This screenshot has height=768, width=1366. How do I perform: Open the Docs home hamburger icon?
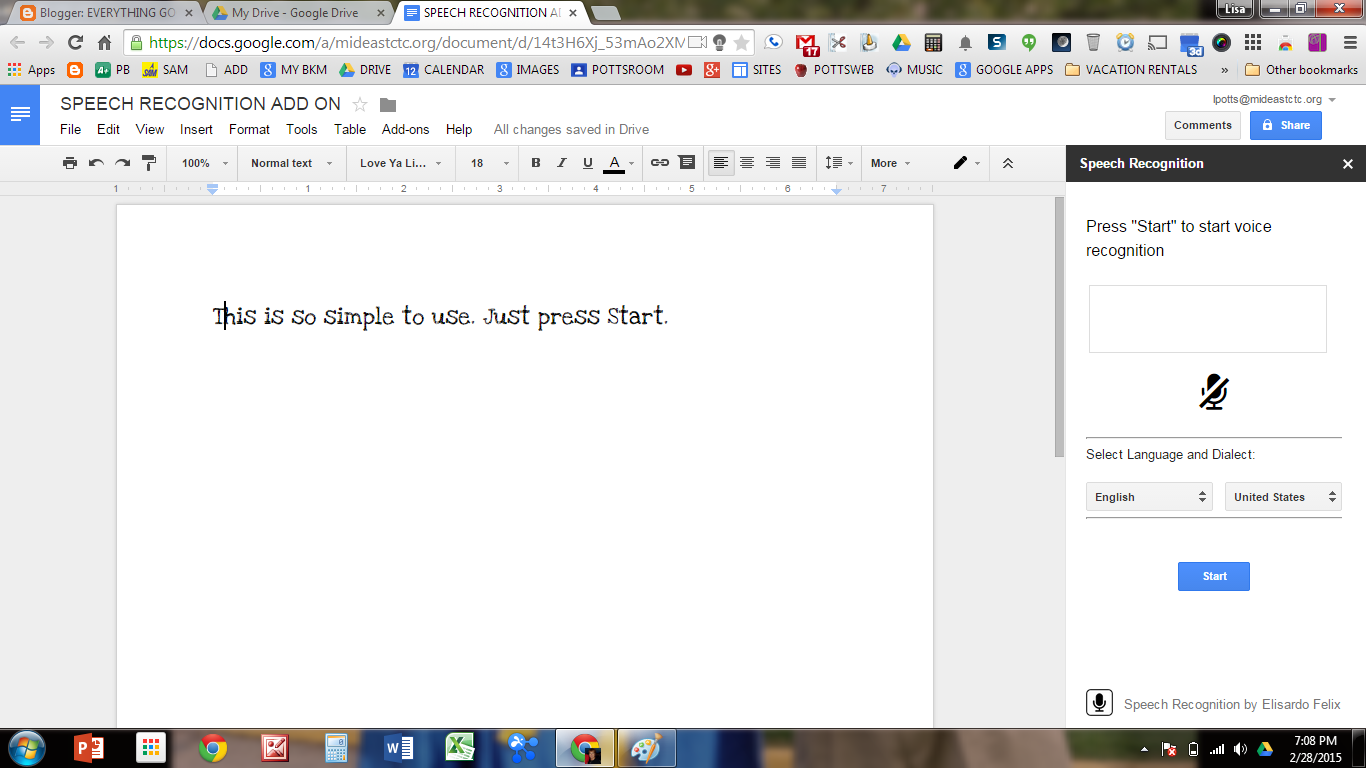click(x=20, y=115)
